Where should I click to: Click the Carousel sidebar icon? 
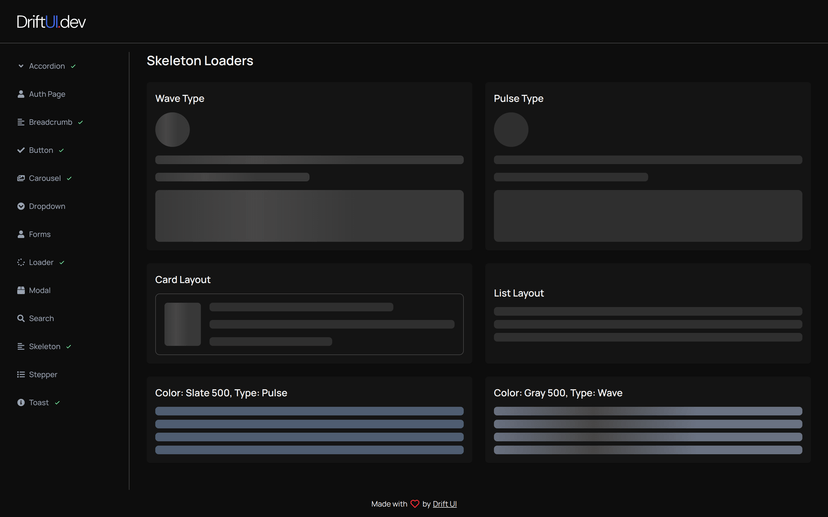21,178
